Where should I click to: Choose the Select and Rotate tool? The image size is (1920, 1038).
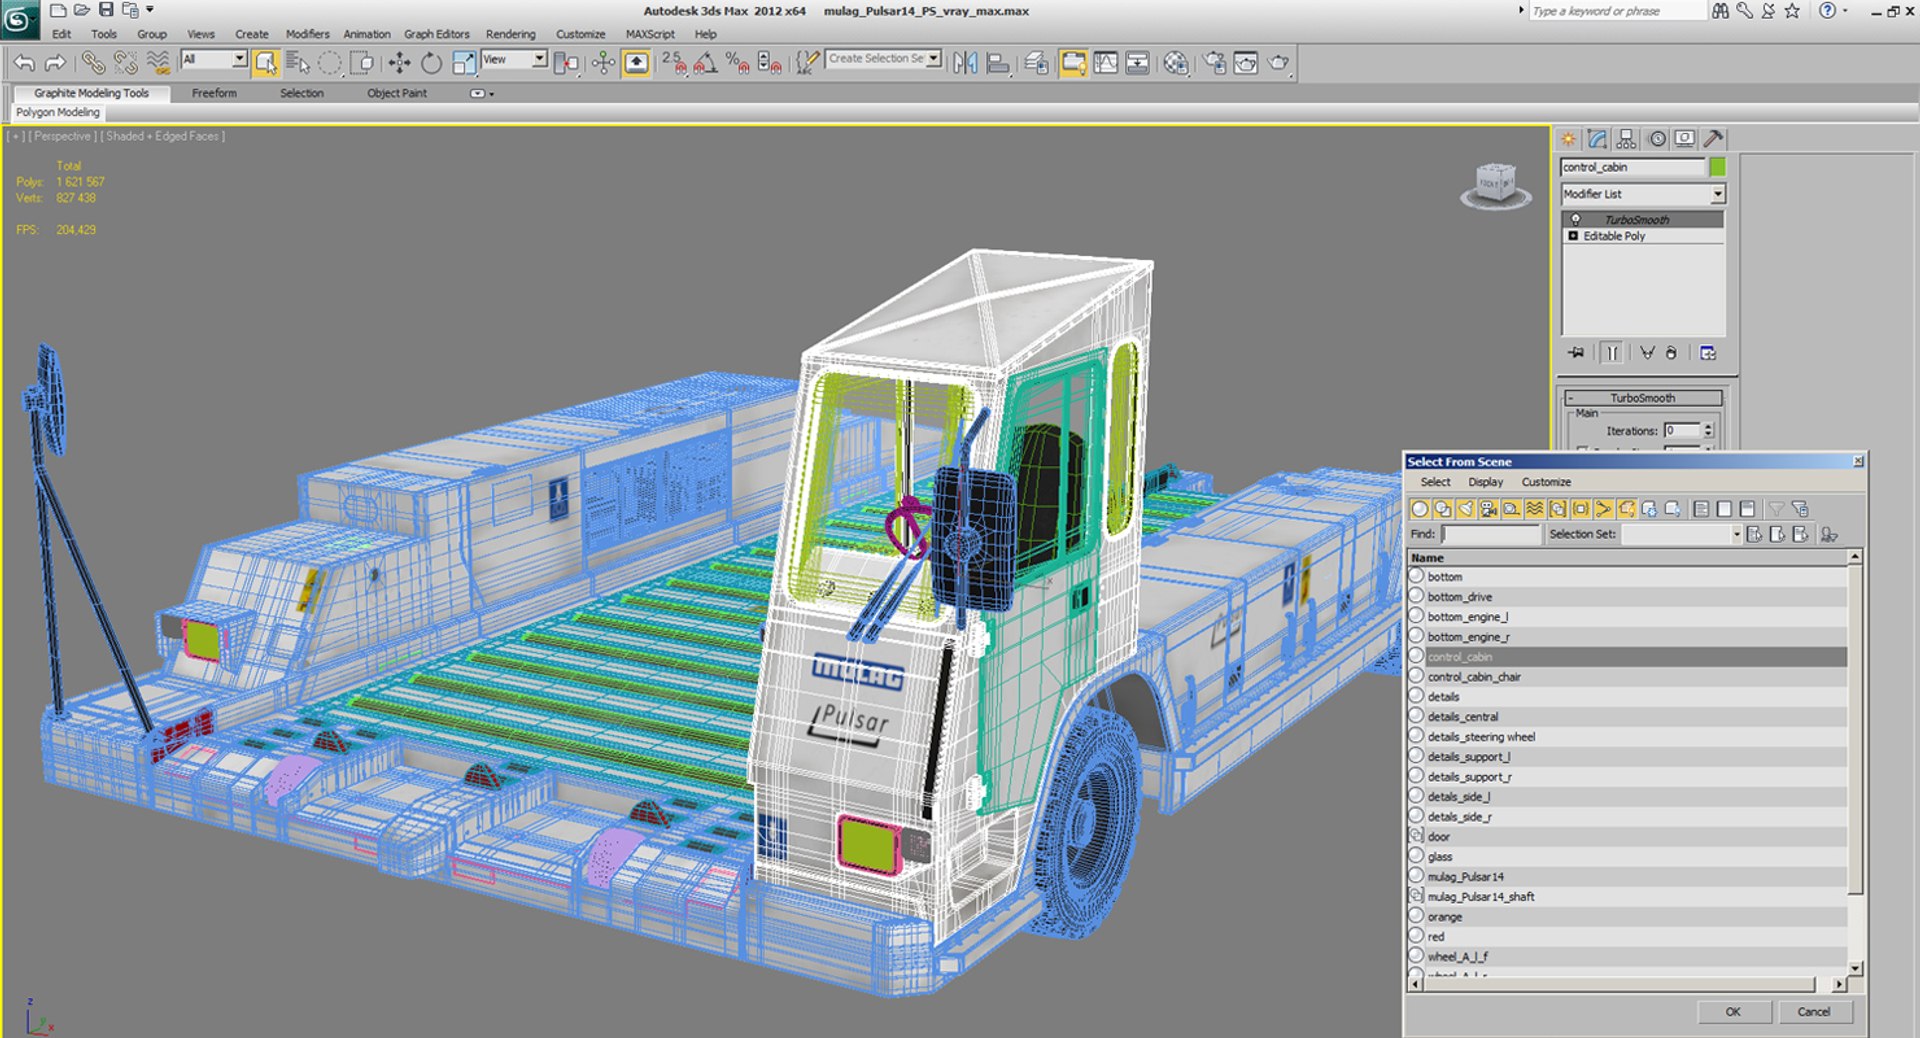coord(431,63)
